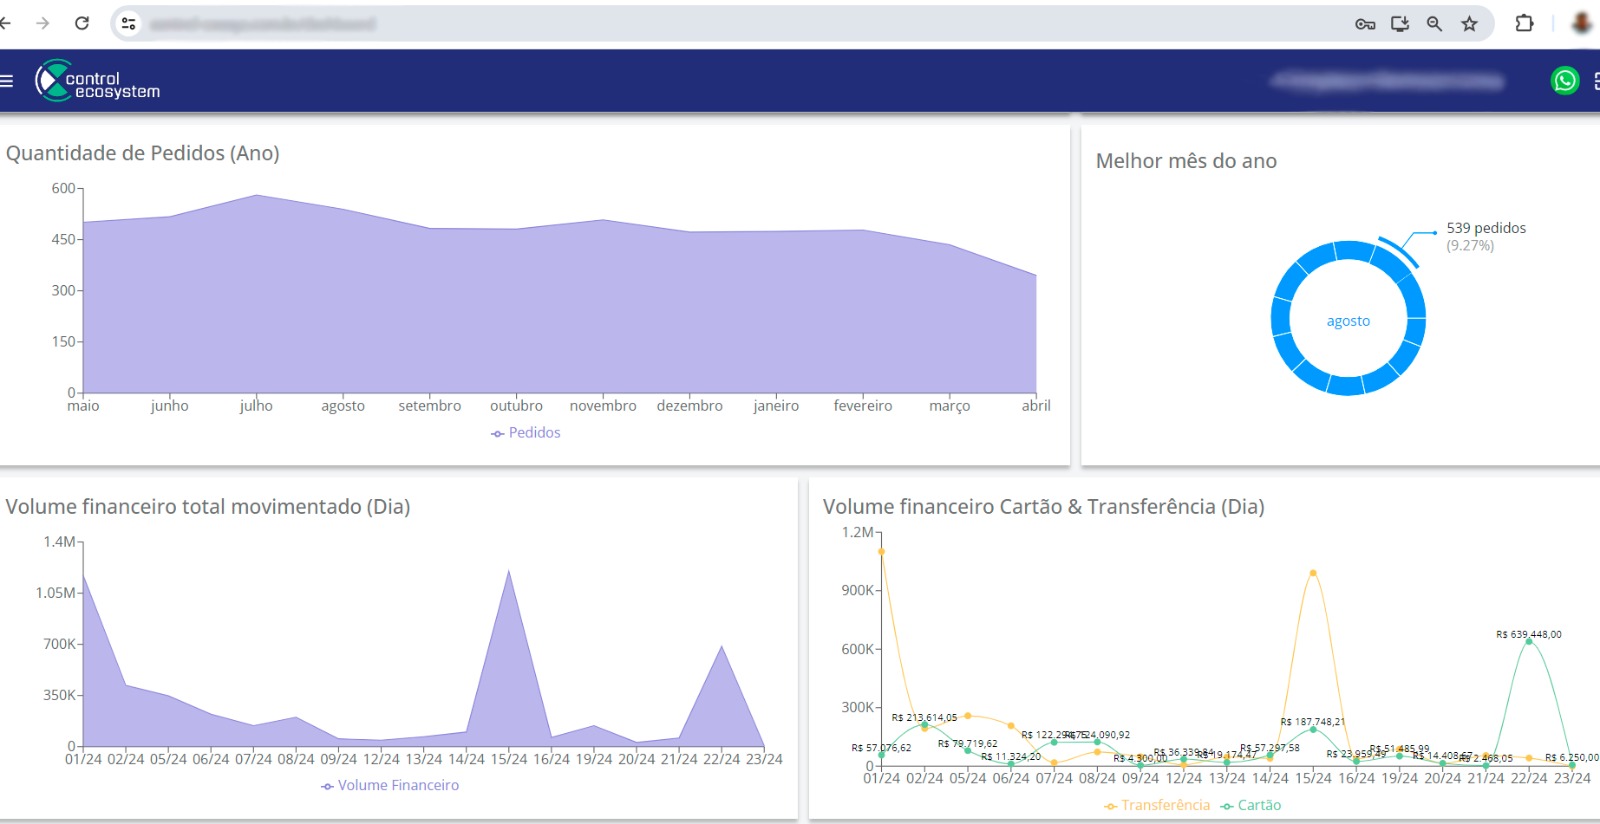Click the Quantidade de Pedidos (Ano) title
This screenshot has height=824, width=1600.
143,153
